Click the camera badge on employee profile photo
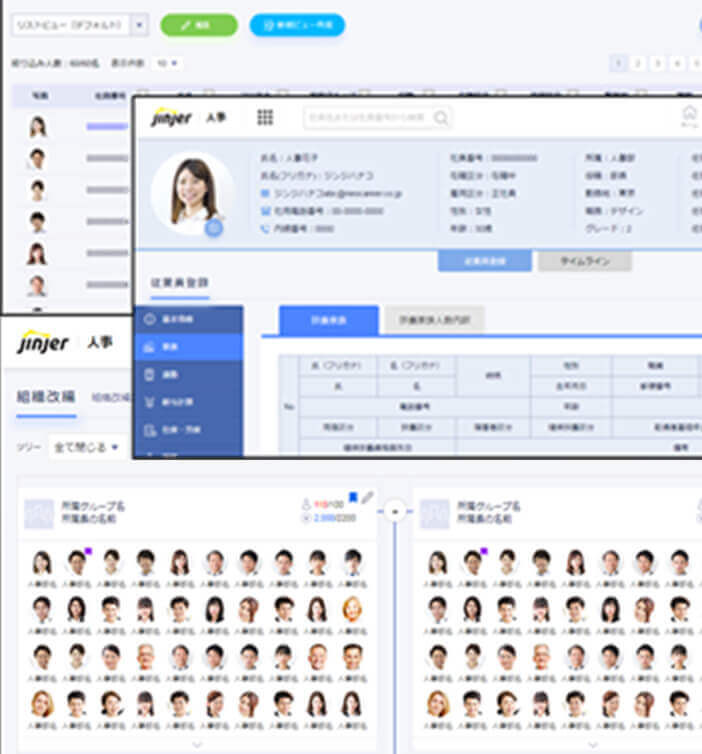The height and width of the screenshot is (754, 702). [213, 228]
